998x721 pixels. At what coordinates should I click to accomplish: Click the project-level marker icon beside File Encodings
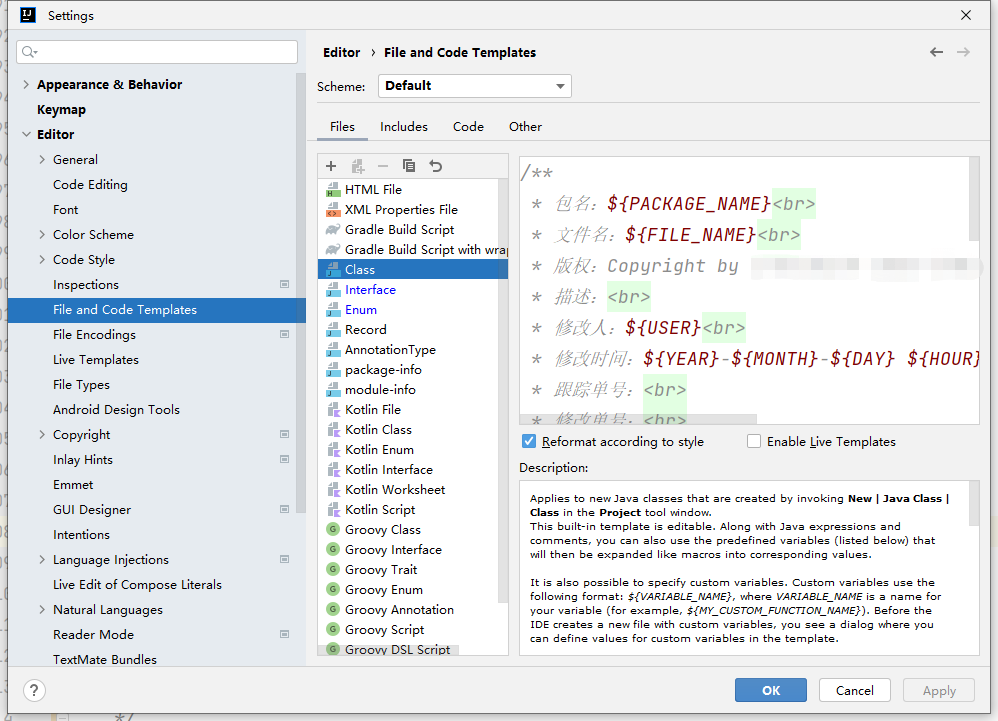[285, 334]
